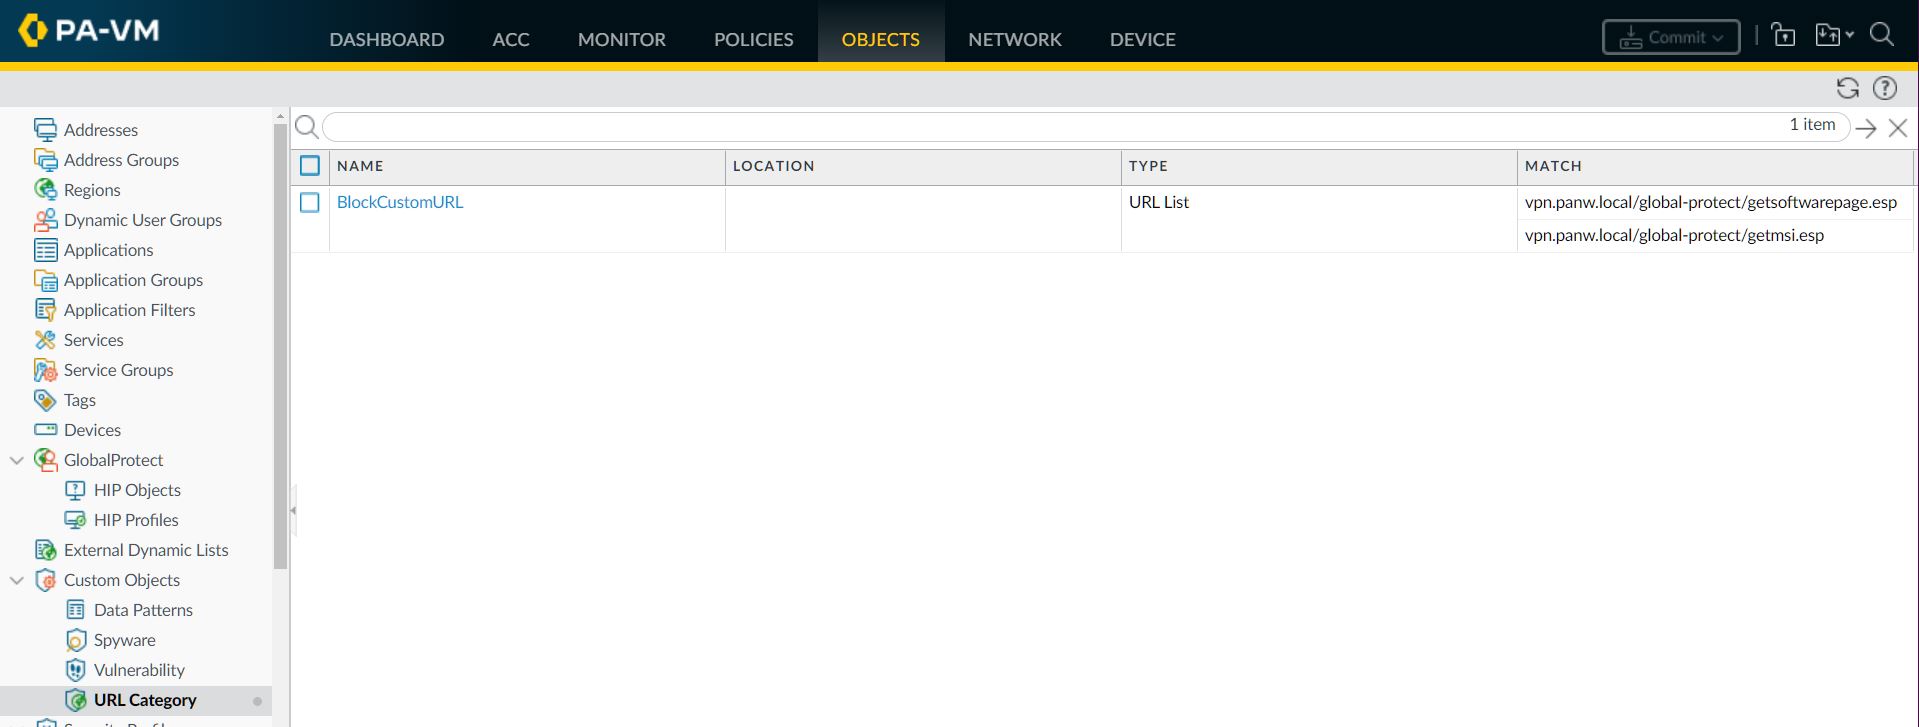The width and height of the screenshot is (1919, 727).
Task: Click the filter search magnifier icon
Action: click(307, 127)
